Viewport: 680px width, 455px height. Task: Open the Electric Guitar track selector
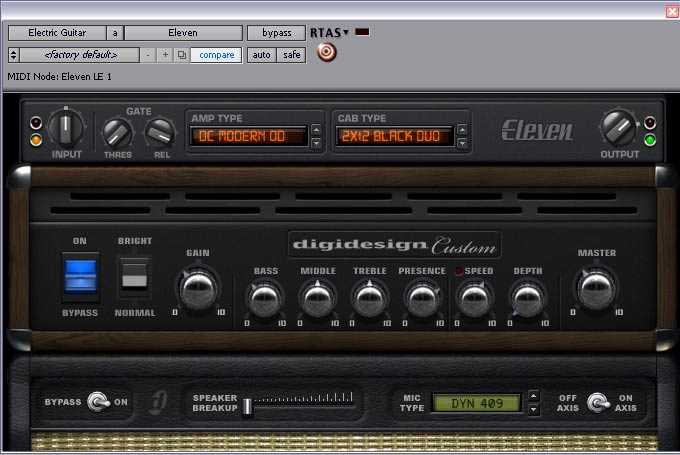point(57,33)
